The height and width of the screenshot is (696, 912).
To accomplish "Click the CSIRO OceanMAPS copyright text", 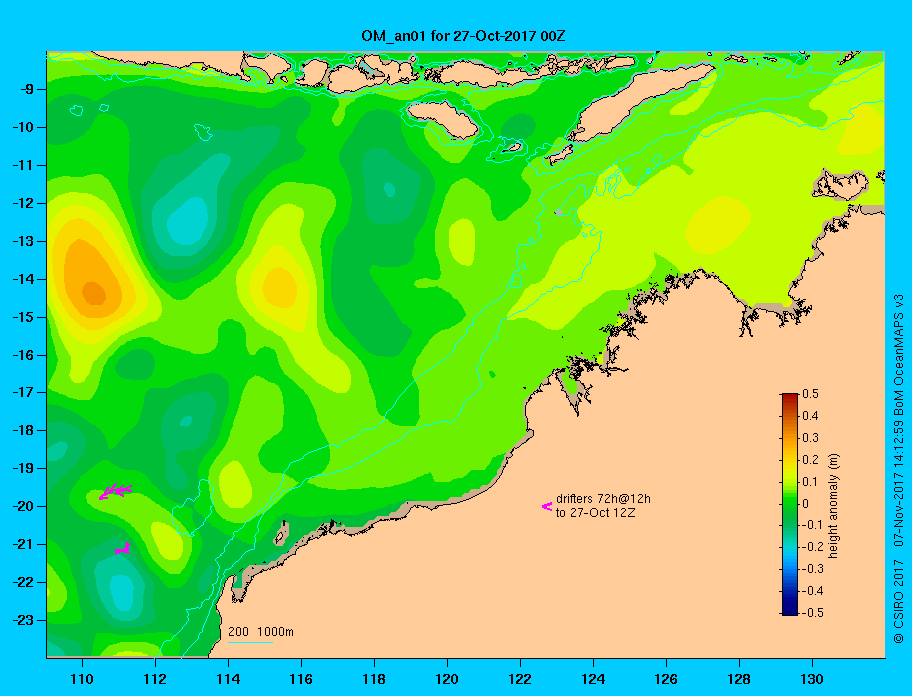I will 899,469.
